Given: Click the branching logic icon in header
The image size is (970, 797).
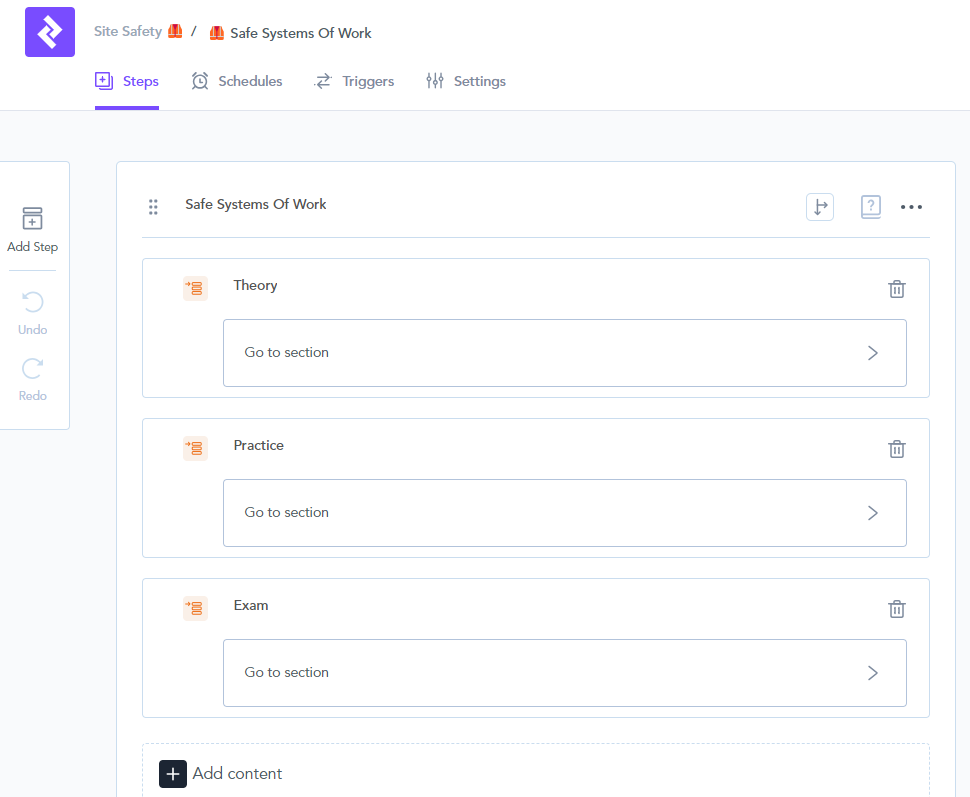Looking at the screenshot, I should 819,207.
